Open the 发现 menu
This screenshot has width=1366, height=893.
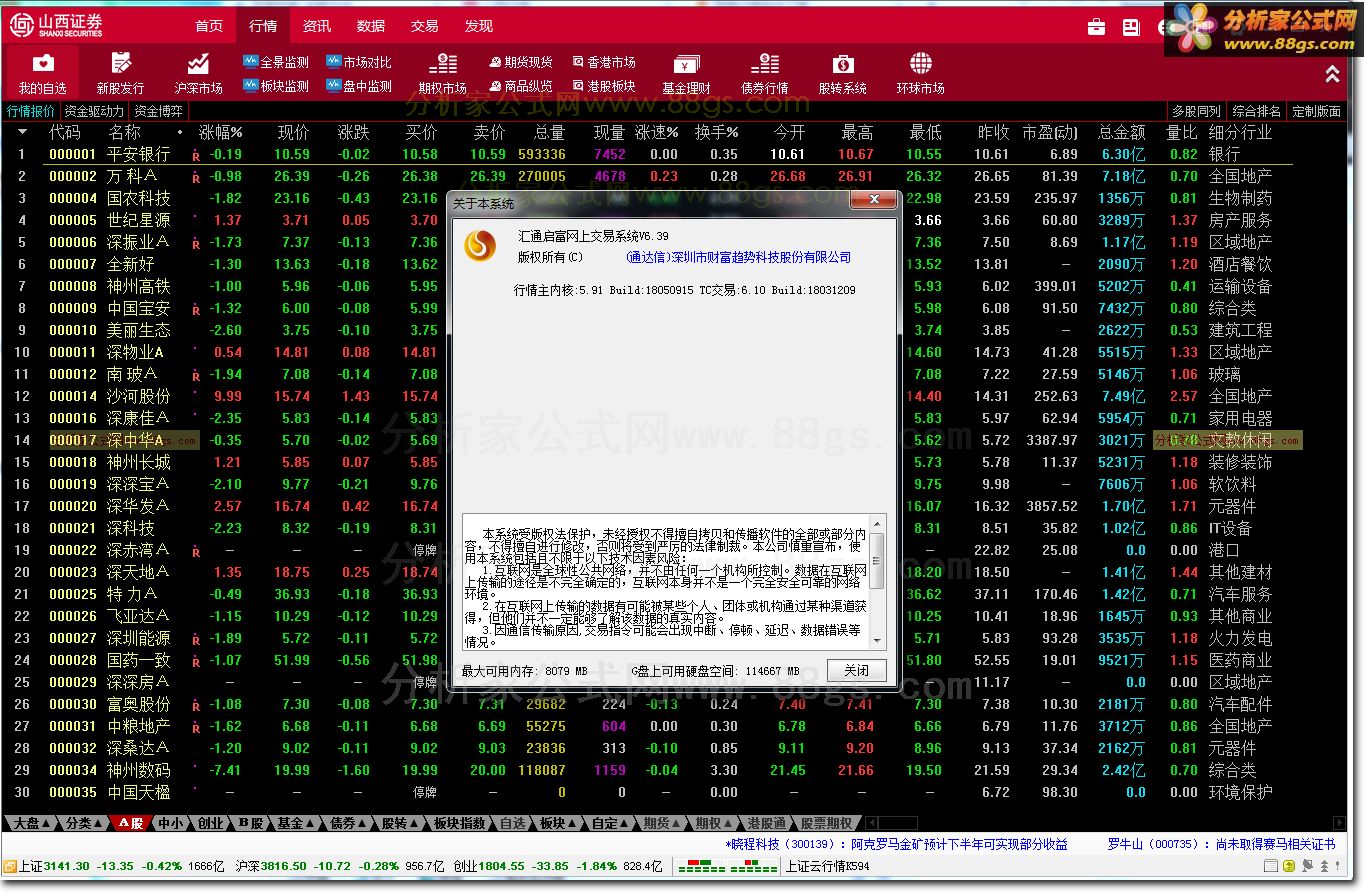point(479,26)
